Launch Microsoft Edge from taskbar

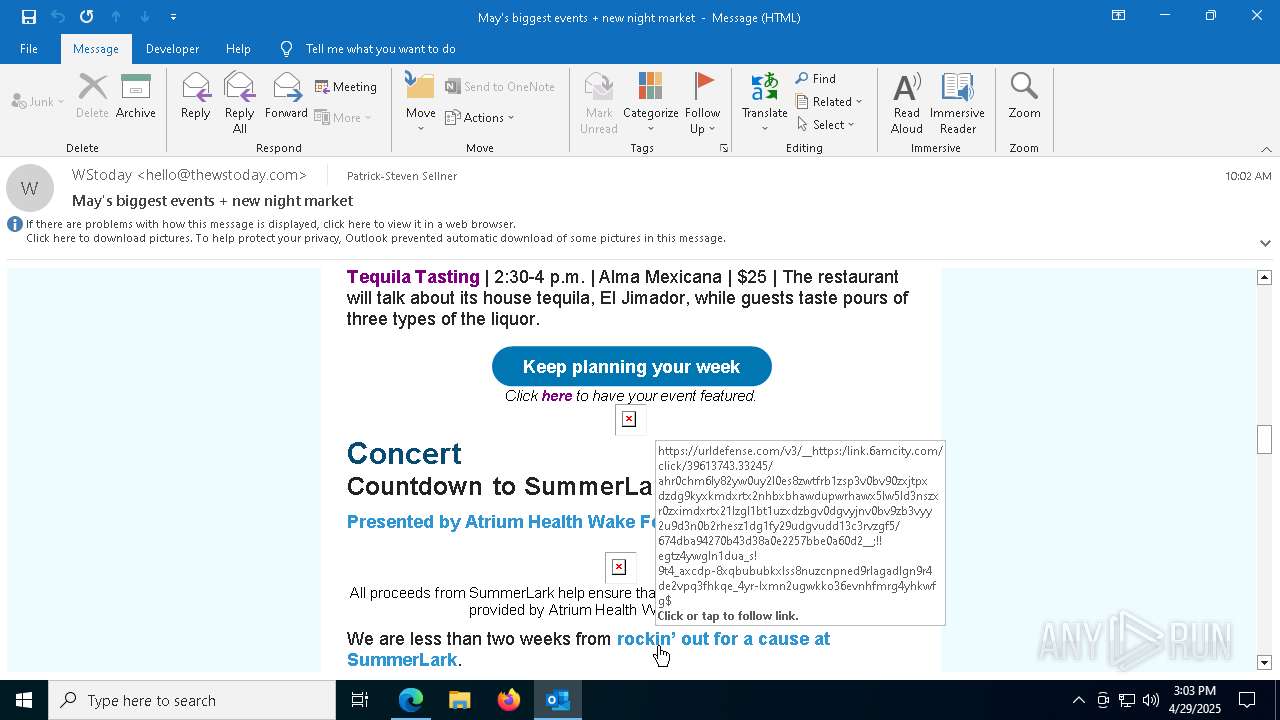(x=411, y=700)
